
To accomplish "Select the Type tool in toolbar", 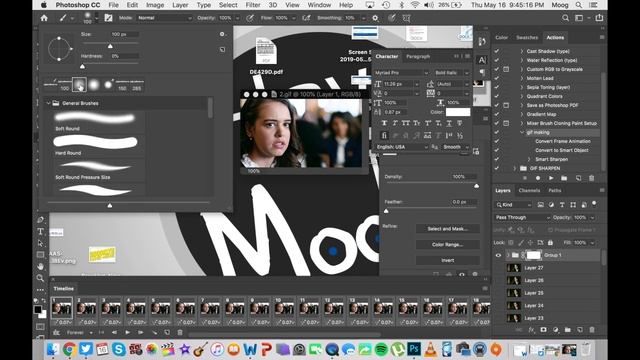I will tap(40, 231).
